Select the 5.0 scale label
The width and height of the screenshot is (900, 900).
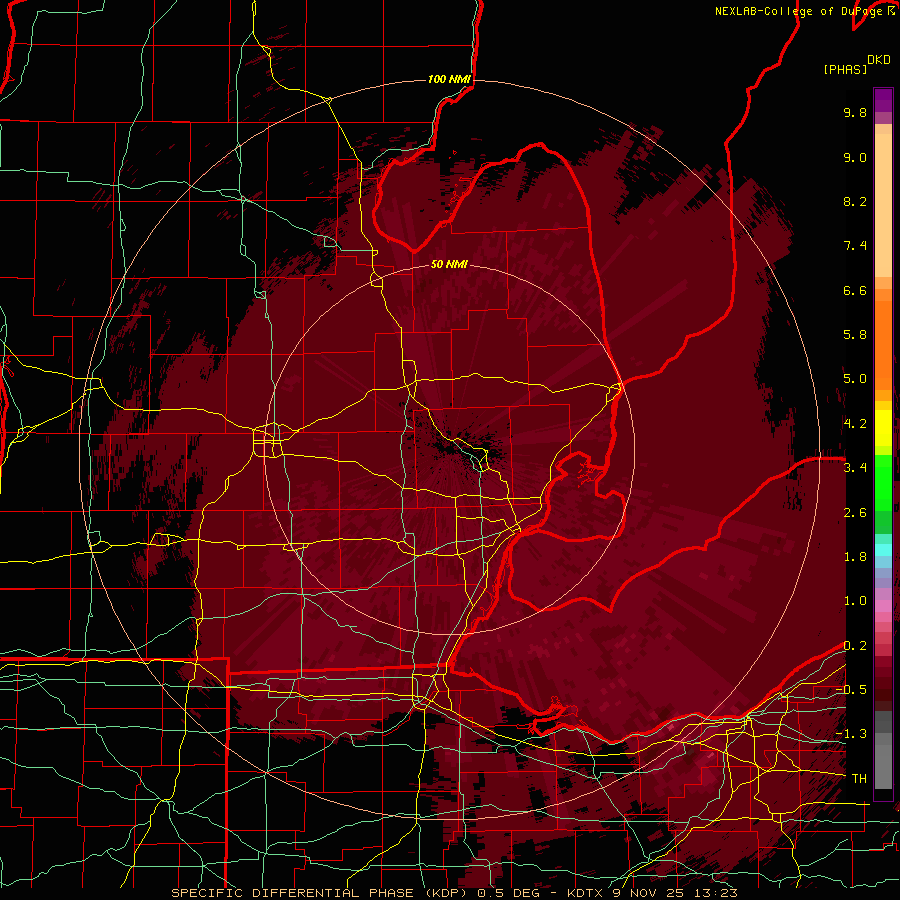[x=855, y=379]
